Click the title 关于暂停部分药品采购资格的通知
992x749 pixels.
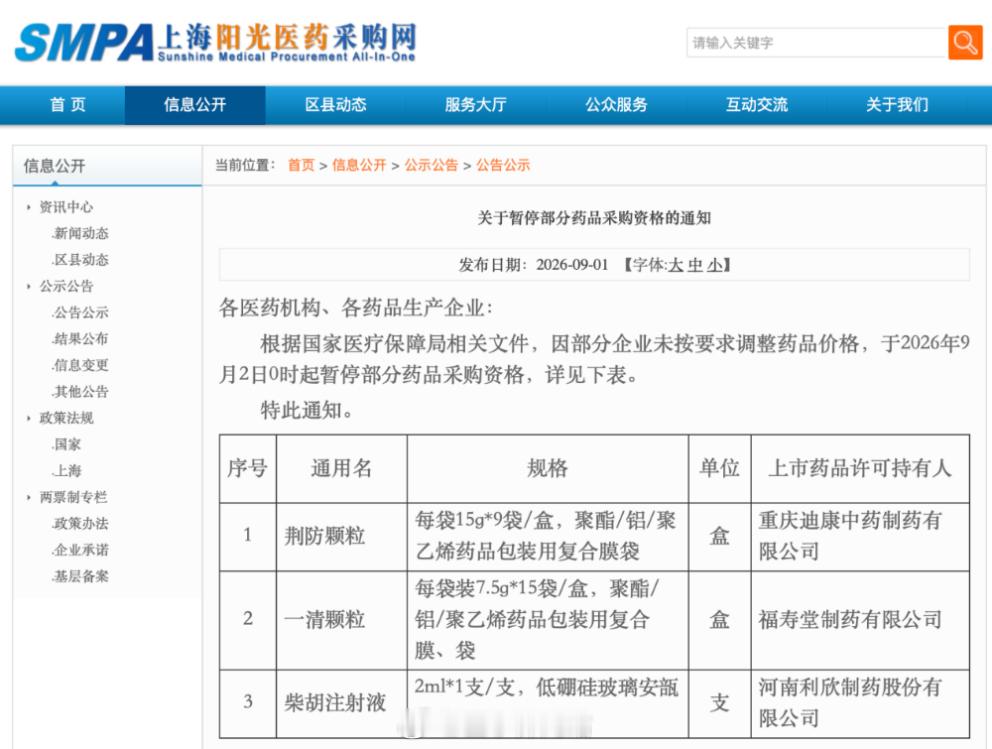[594, 218]
